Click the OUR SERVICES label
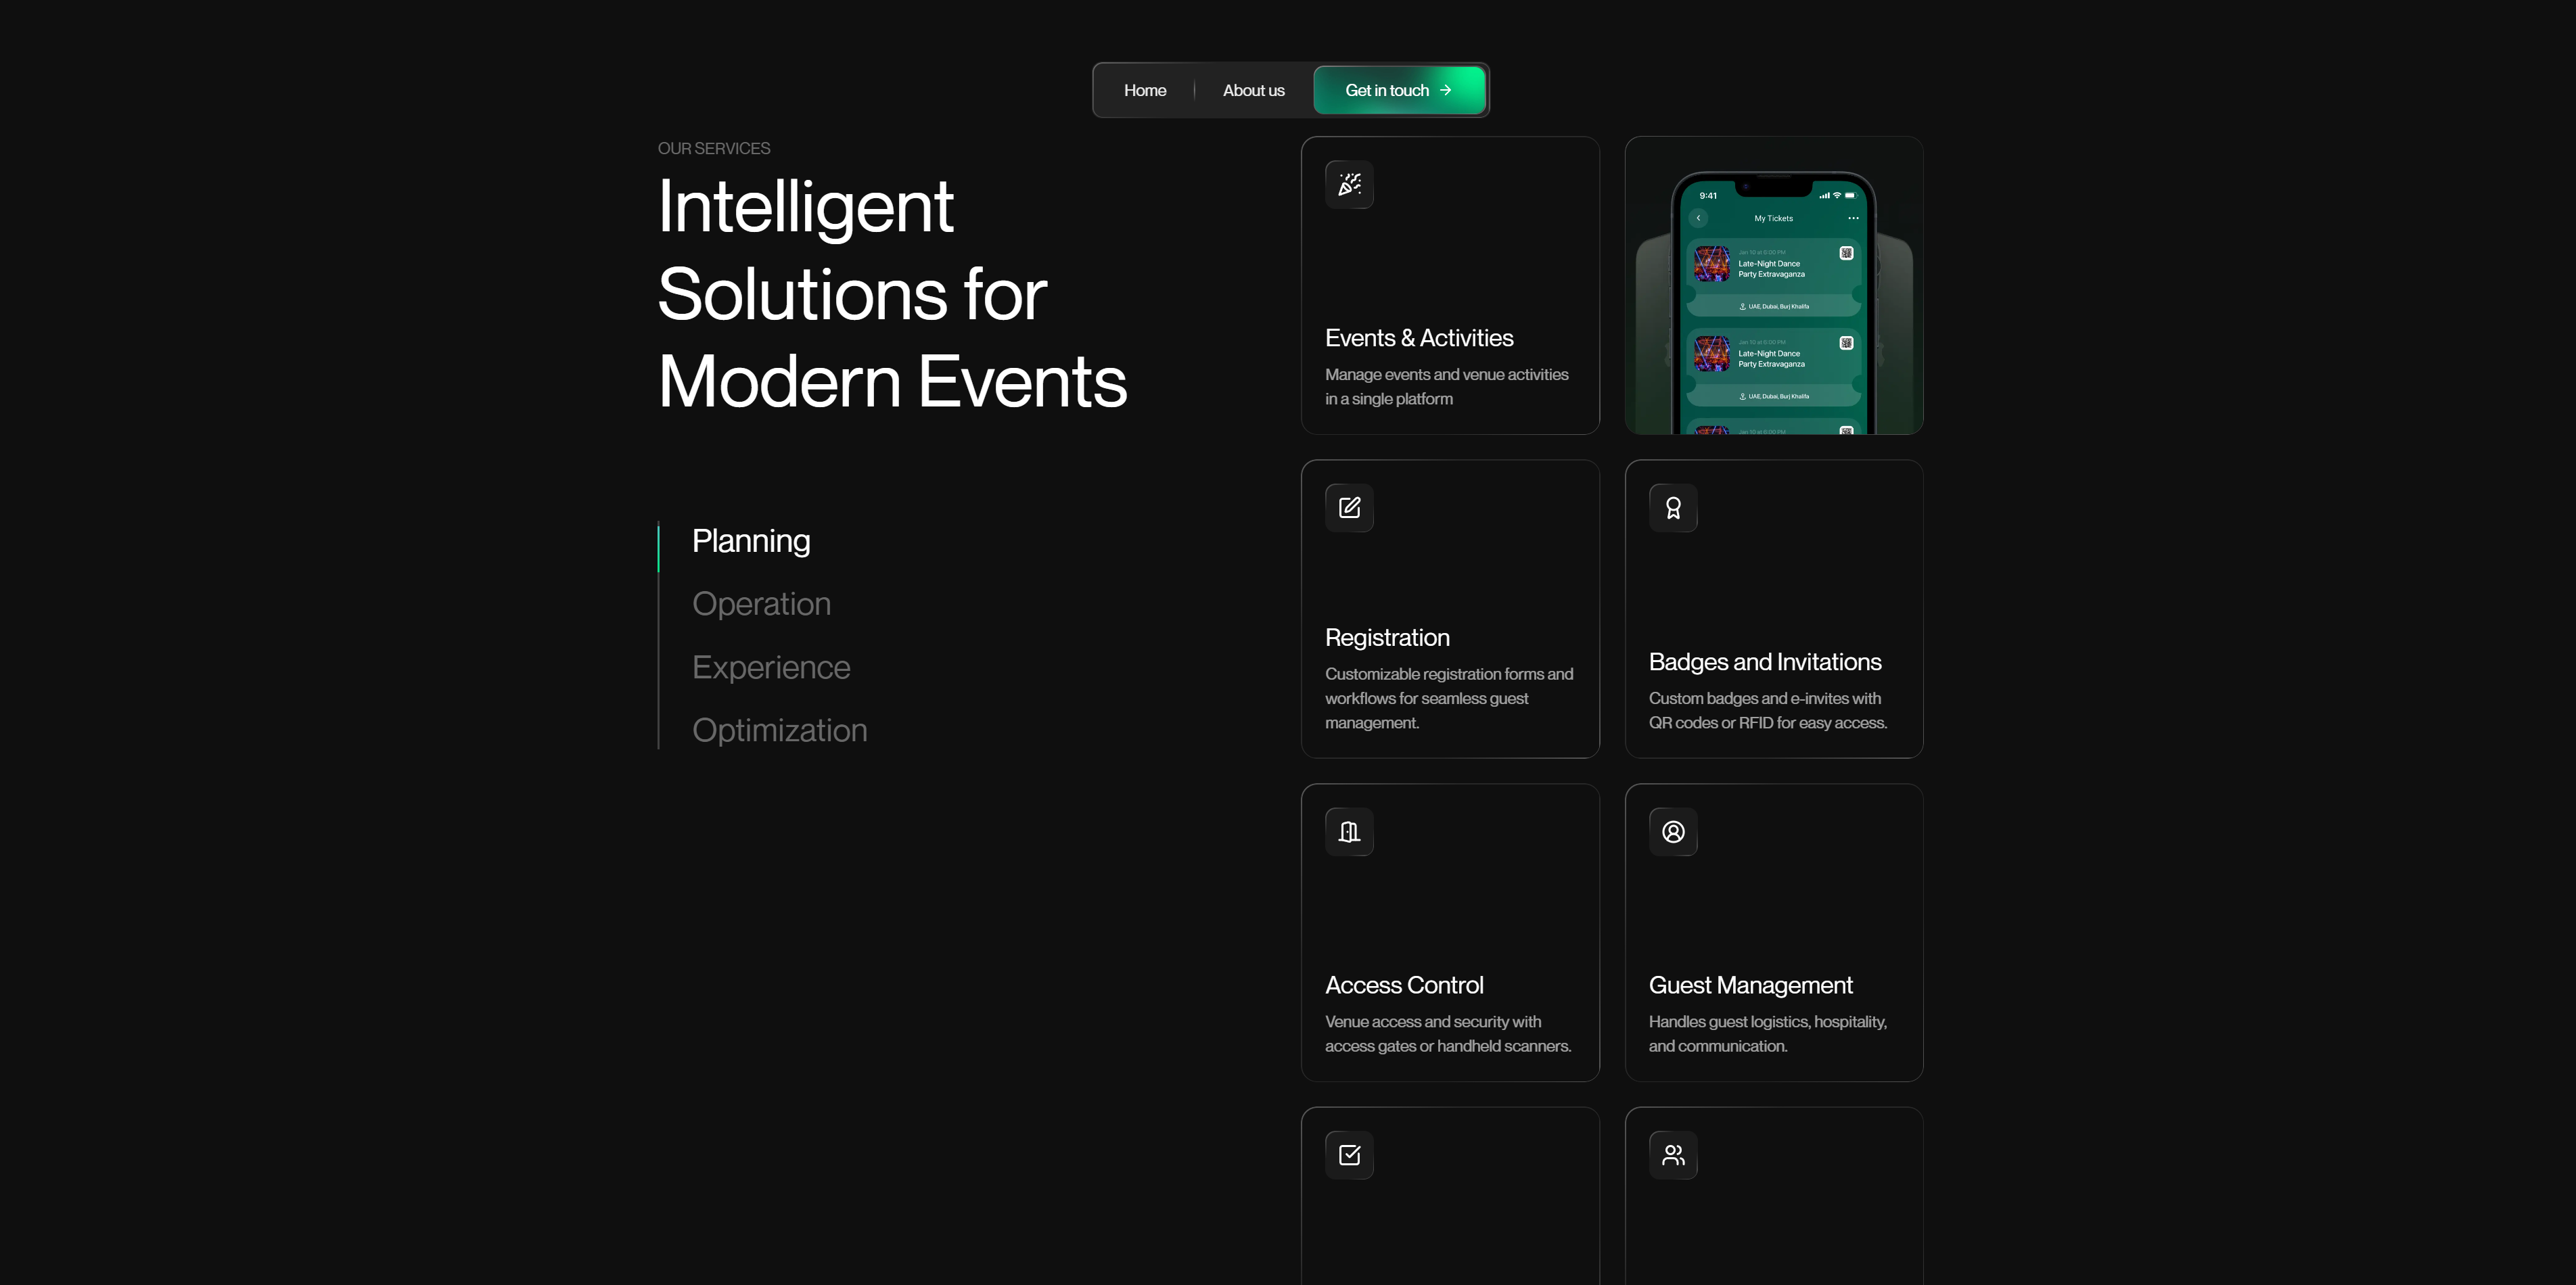This screenshot has height=1285, width=2576. point(714,148)
